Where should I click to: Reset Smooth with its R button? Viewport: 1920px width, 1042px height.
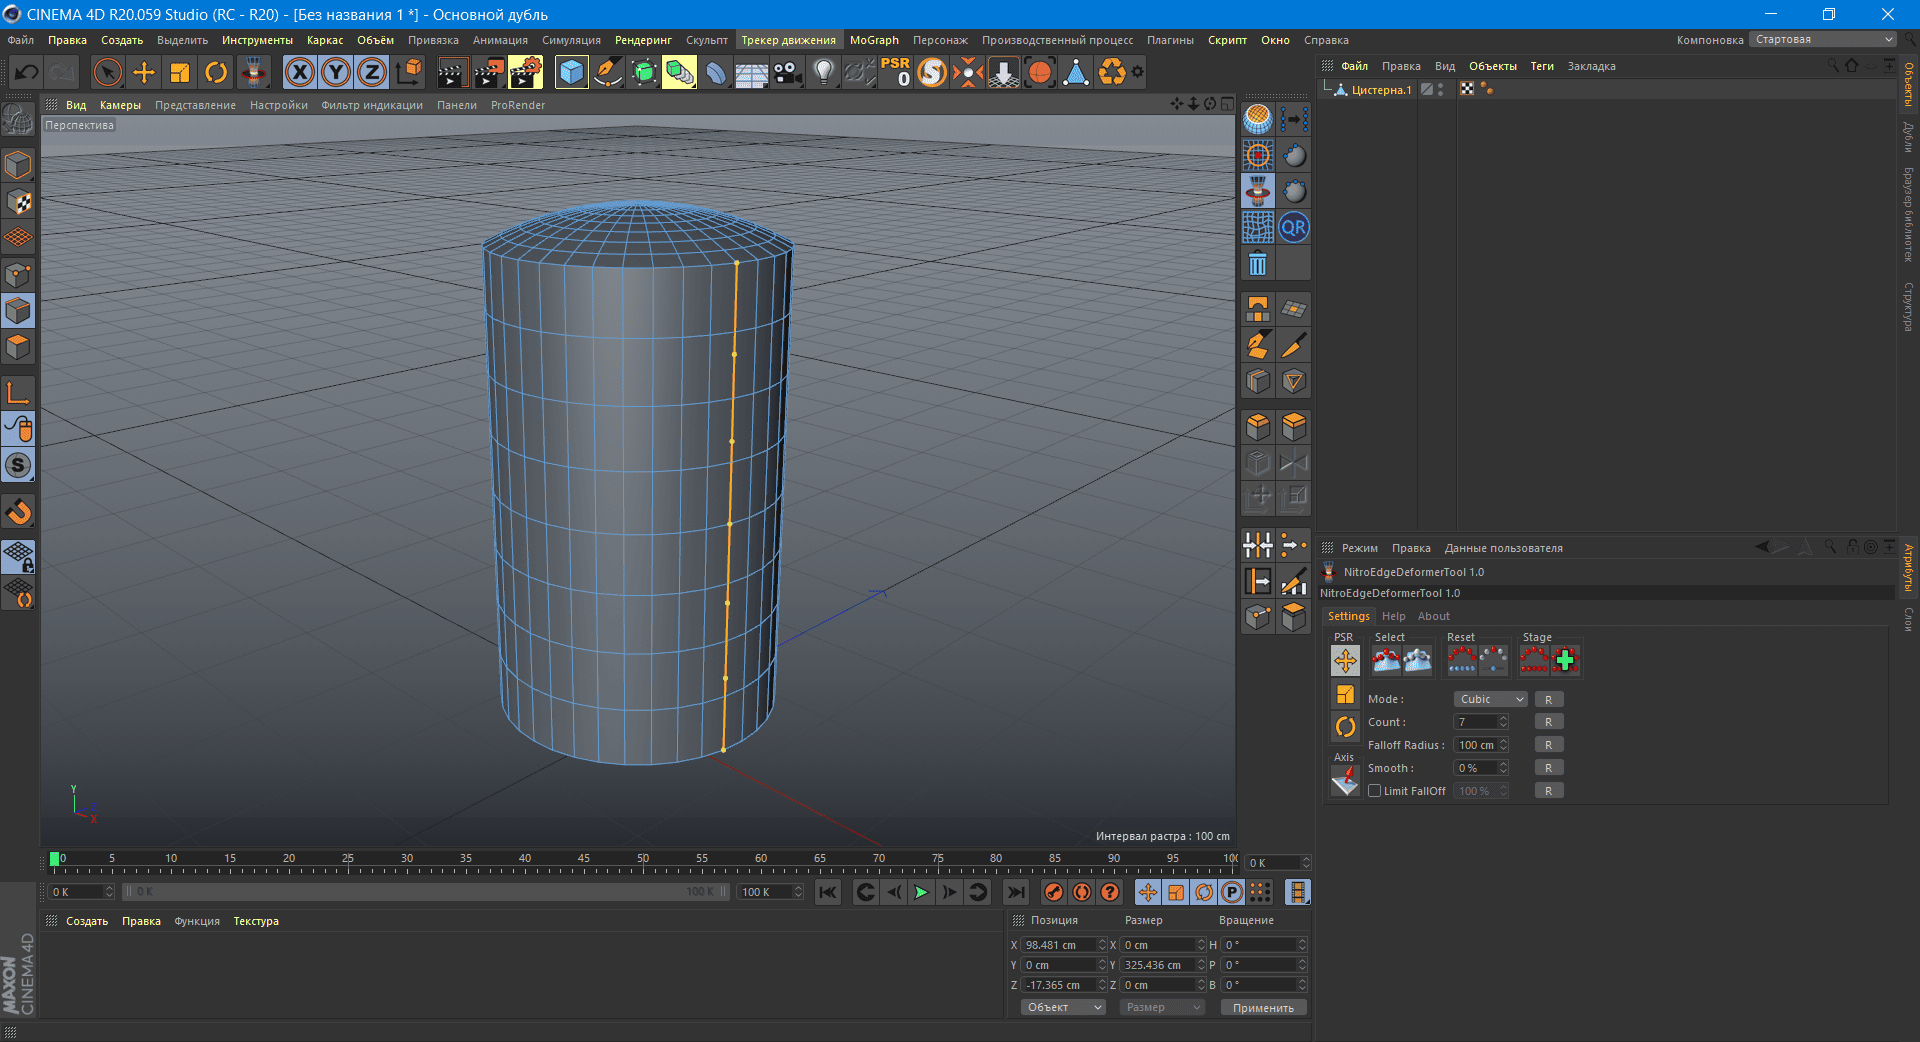(1548, 768)
